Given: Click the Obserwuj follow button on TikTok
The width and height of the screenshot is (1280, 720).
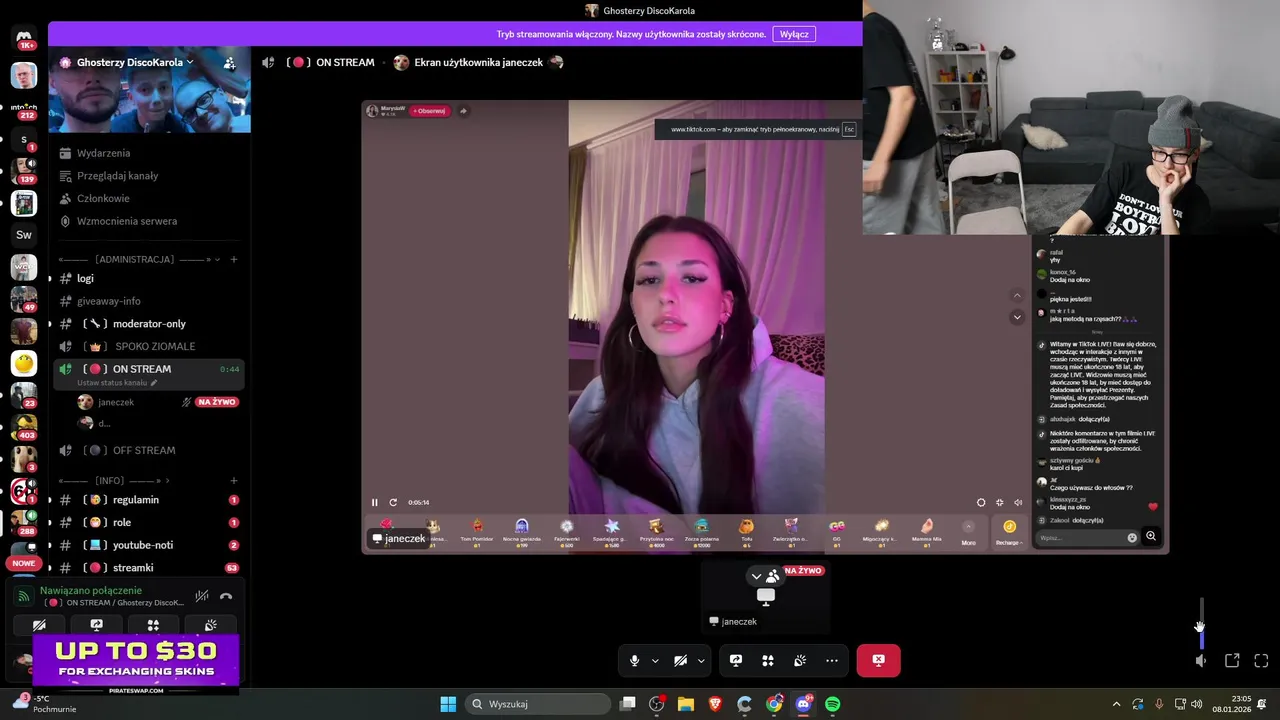Looking at the screenshot, I should pos(429,111).
